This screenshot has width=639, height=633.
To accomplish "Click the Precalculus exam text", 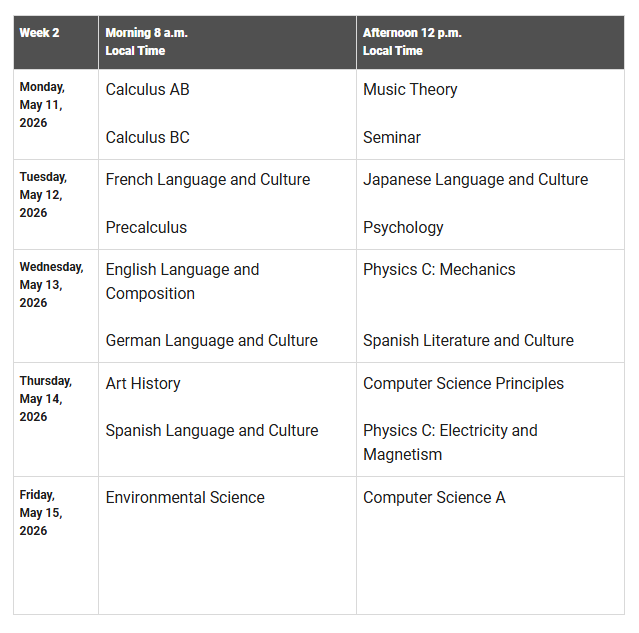I will click(146, 227).
